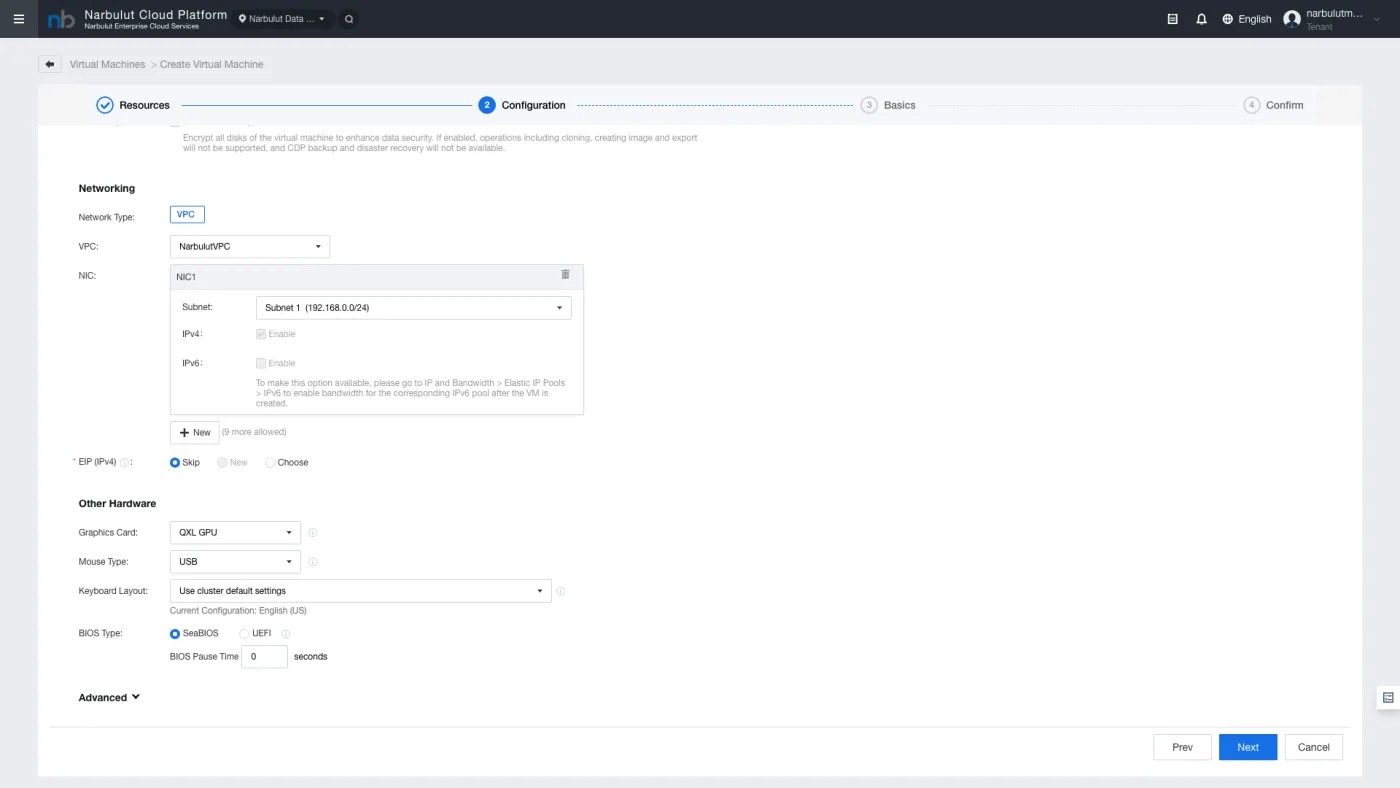
Task: Show info for EIP (IPv4)
Action: (x=125, y=463)
